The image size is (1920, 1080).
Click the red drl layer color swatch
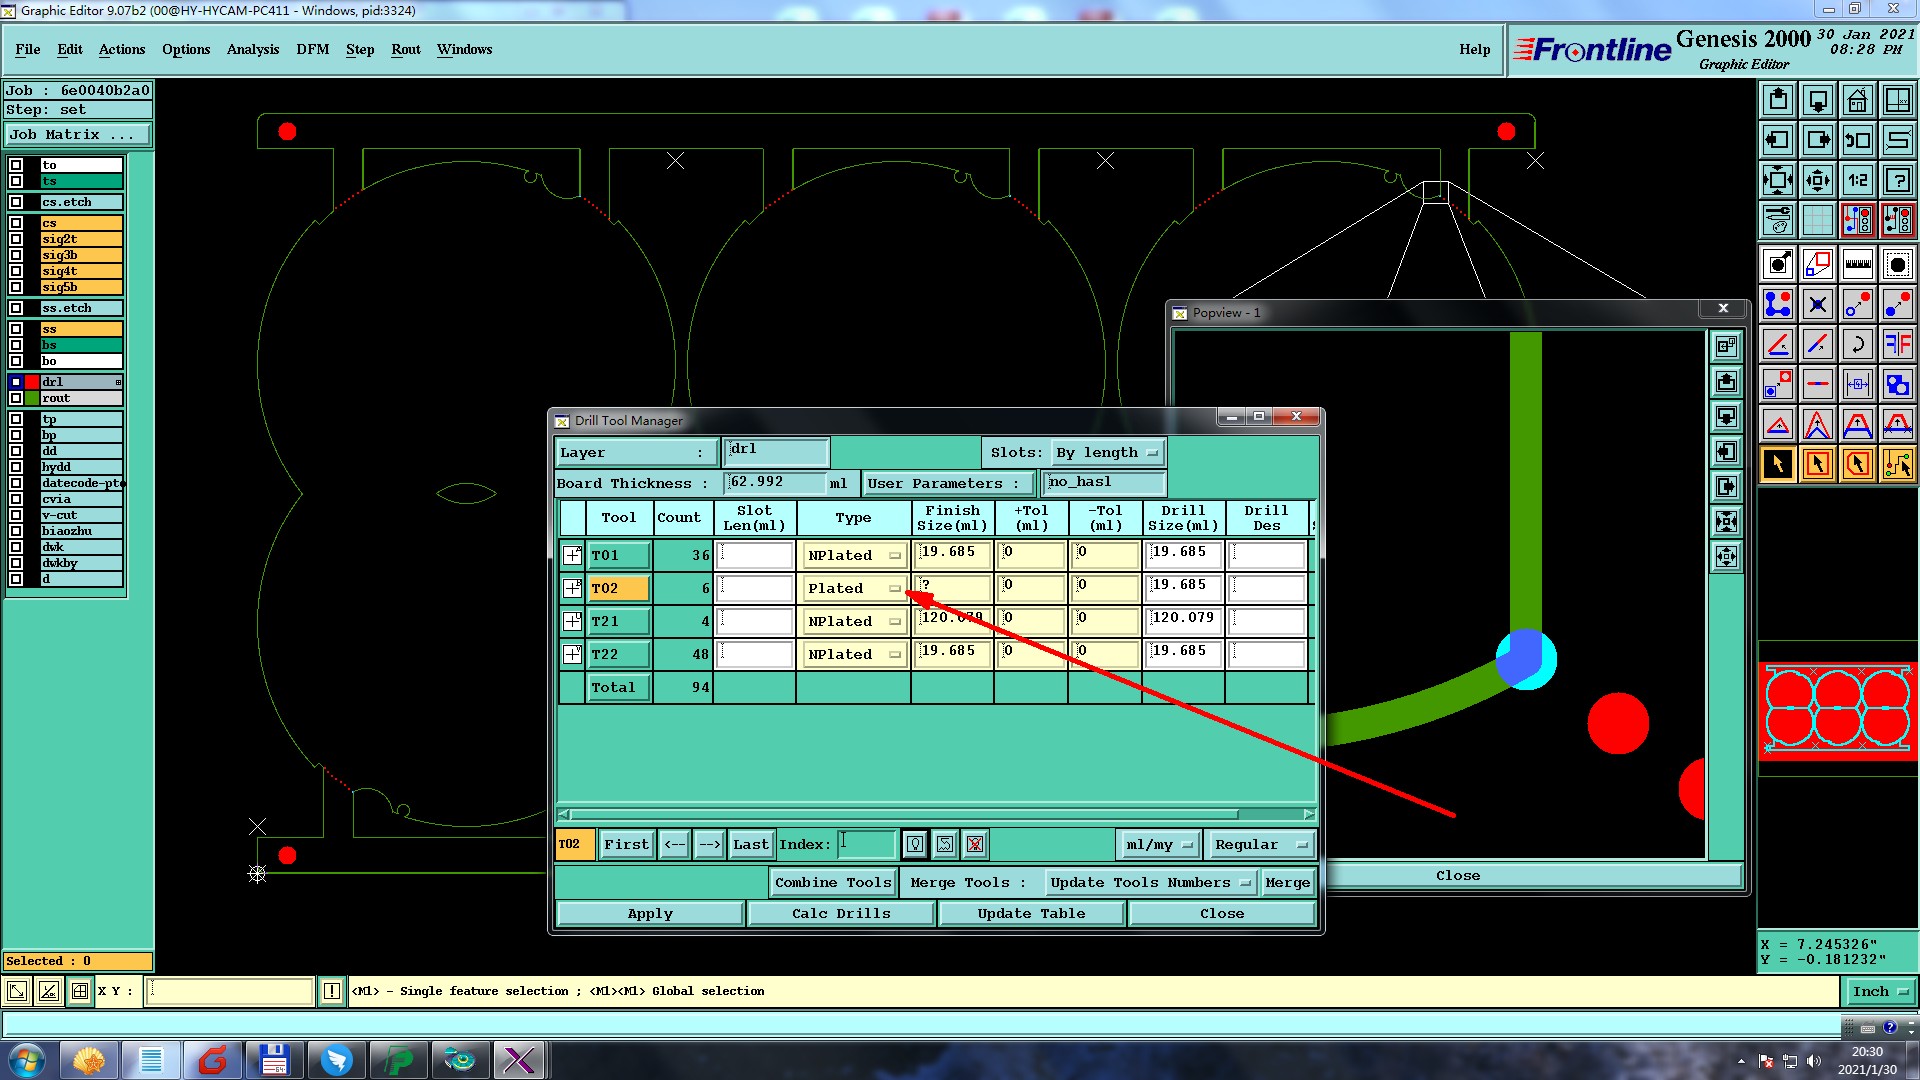pyautogui.click(x=32, y=382)
